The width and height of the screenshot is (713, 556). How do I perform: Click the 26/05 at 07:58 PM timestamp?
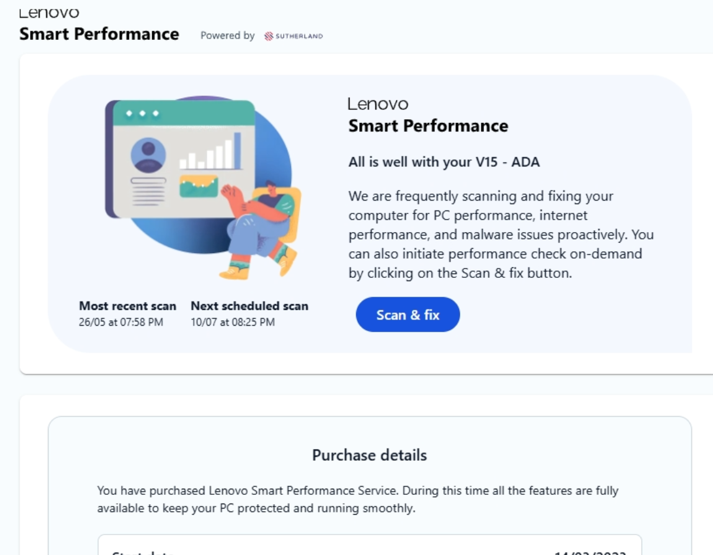click(x=121, y=322)
